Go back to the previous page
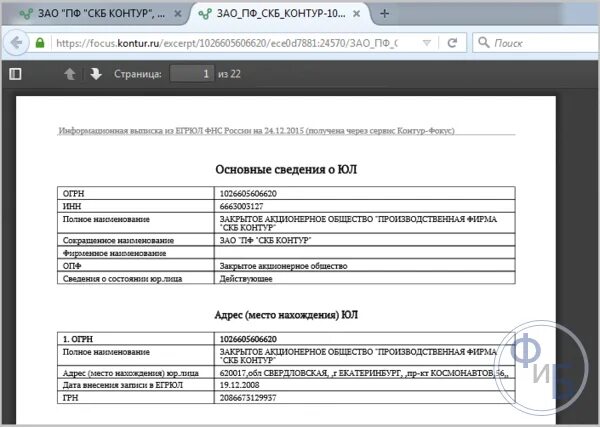Viewport: 600px width, 428px height. click(x=16, y=42)
